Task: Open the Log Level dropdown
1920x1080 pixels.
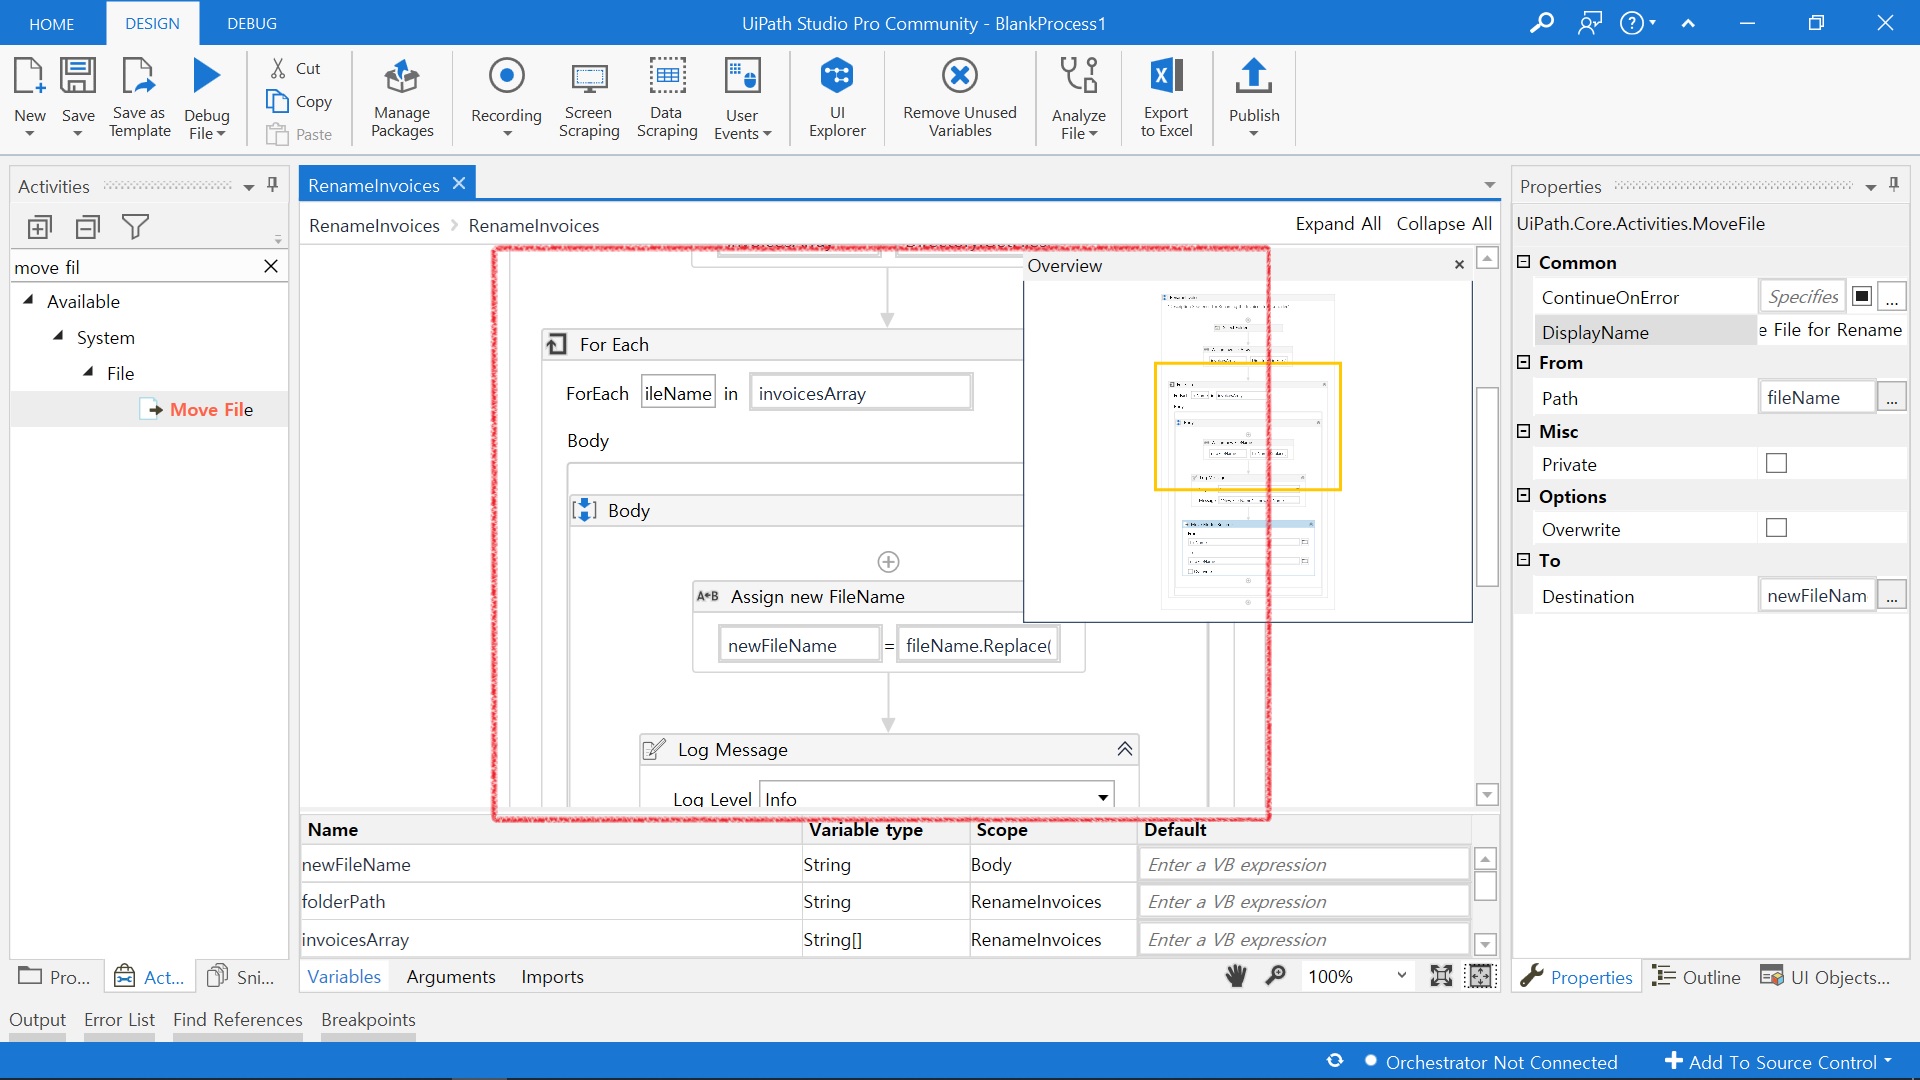Action: pyautogui.click(x=1102, y=798)
